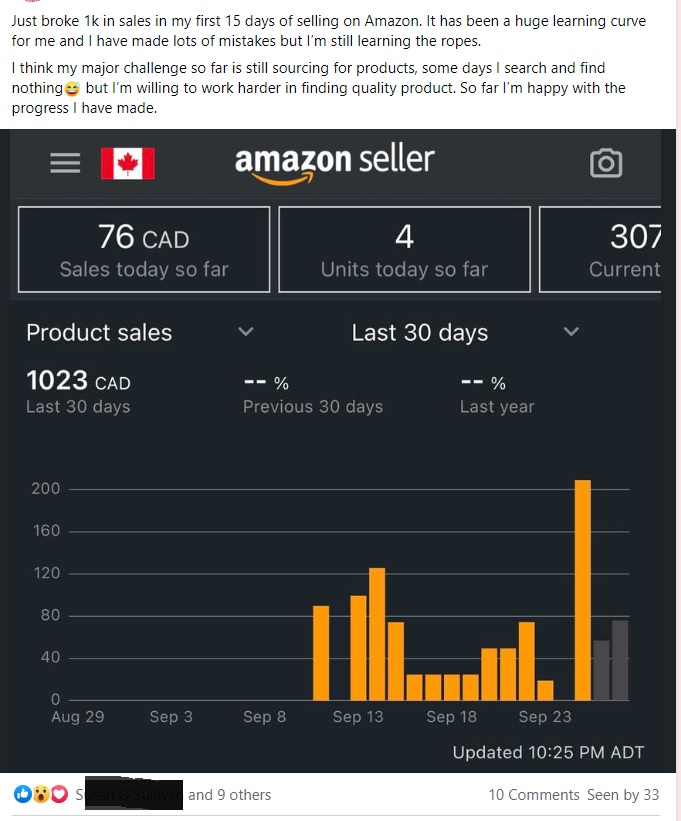Open the hamburger menu icon
The width and height of the screenshot is (681, 821).
(x=65, y=163)
